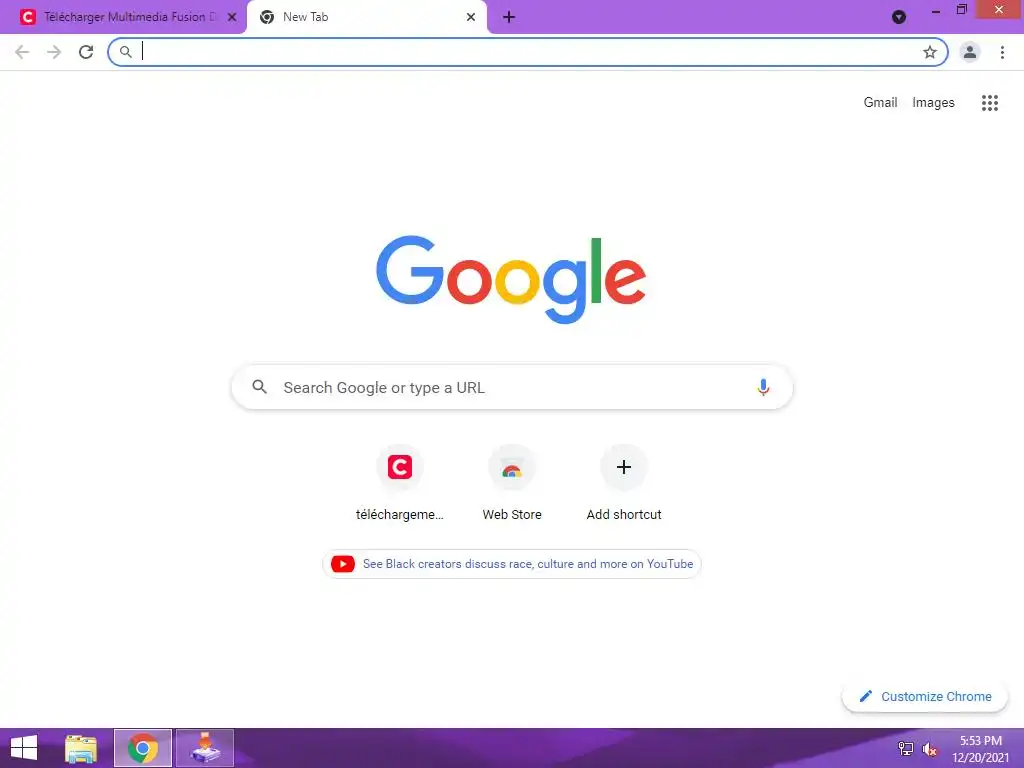
Task: Open the YouTube Black creators promo link
Action: tap(512, 564)
